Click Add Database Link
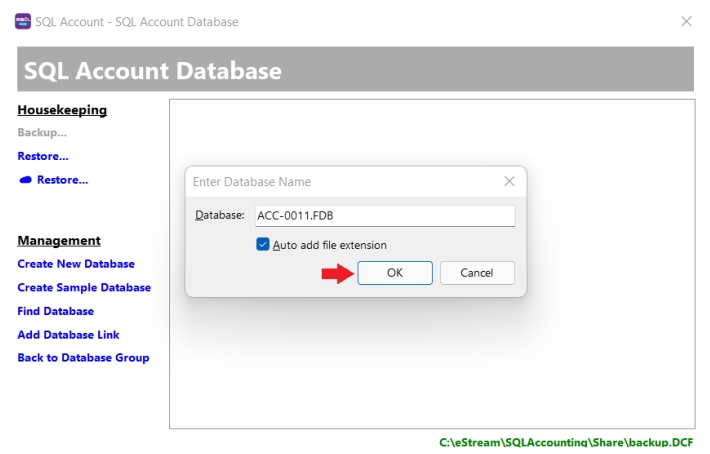The height and width of the screenshot is (454, 710). coord(68,335)
